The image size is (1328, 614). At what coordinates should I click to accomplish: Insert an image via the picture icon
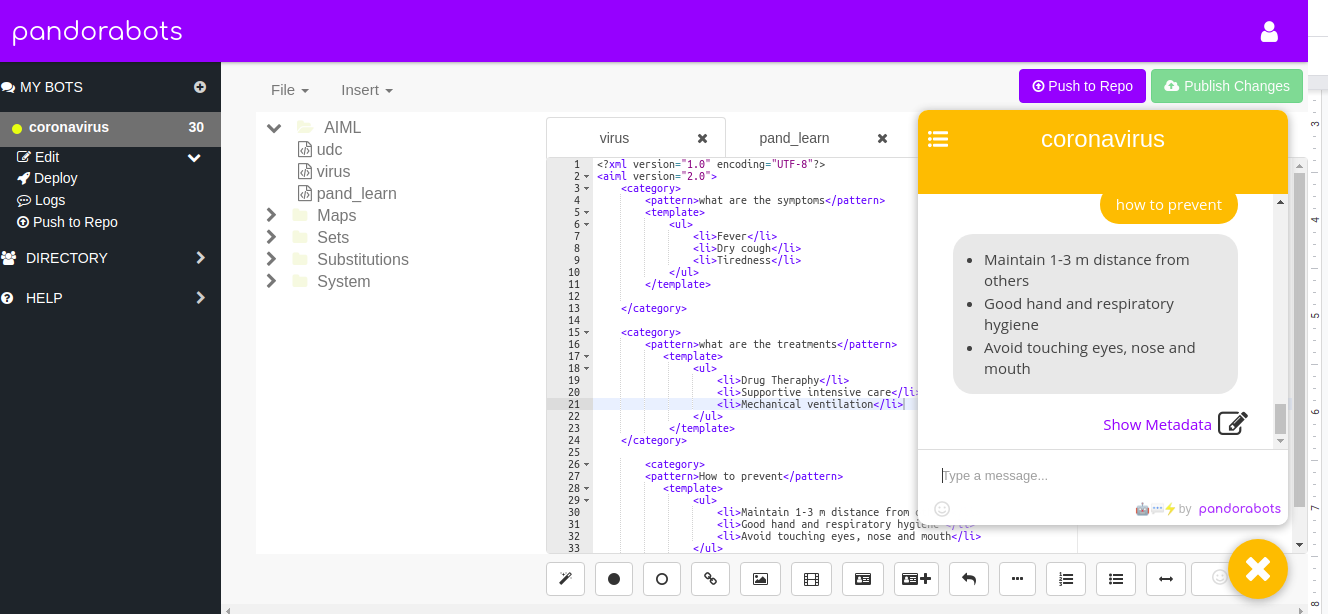click(x=760, y=578)
